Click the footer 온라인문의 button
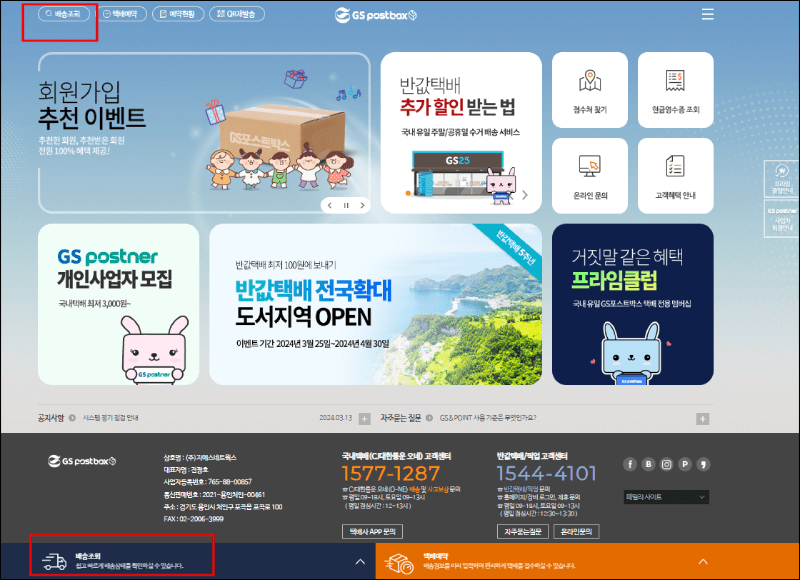This screenshot has height=580, width=800. (x=577, y=532)
